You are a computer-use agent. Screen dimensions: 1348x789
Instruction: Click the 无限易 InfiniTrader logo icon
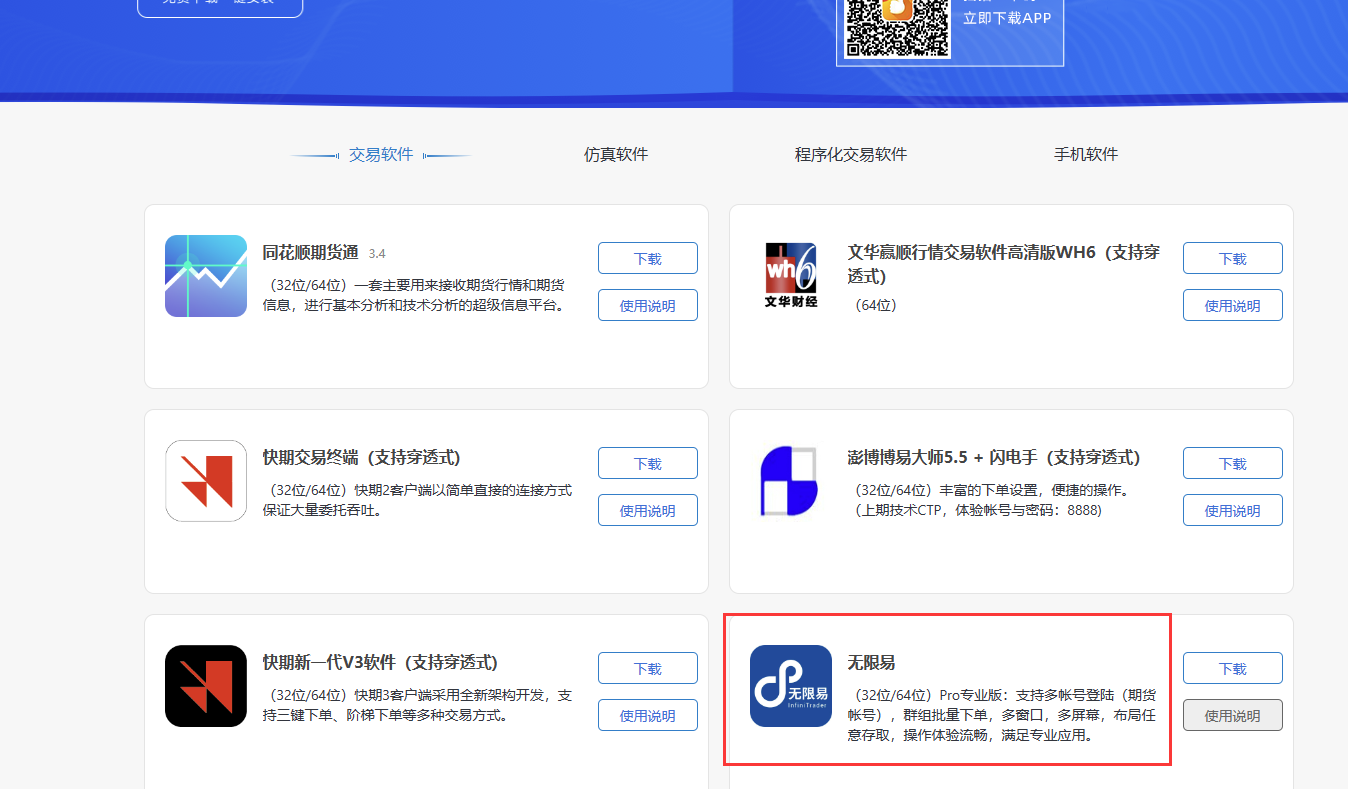click(791, 686)
